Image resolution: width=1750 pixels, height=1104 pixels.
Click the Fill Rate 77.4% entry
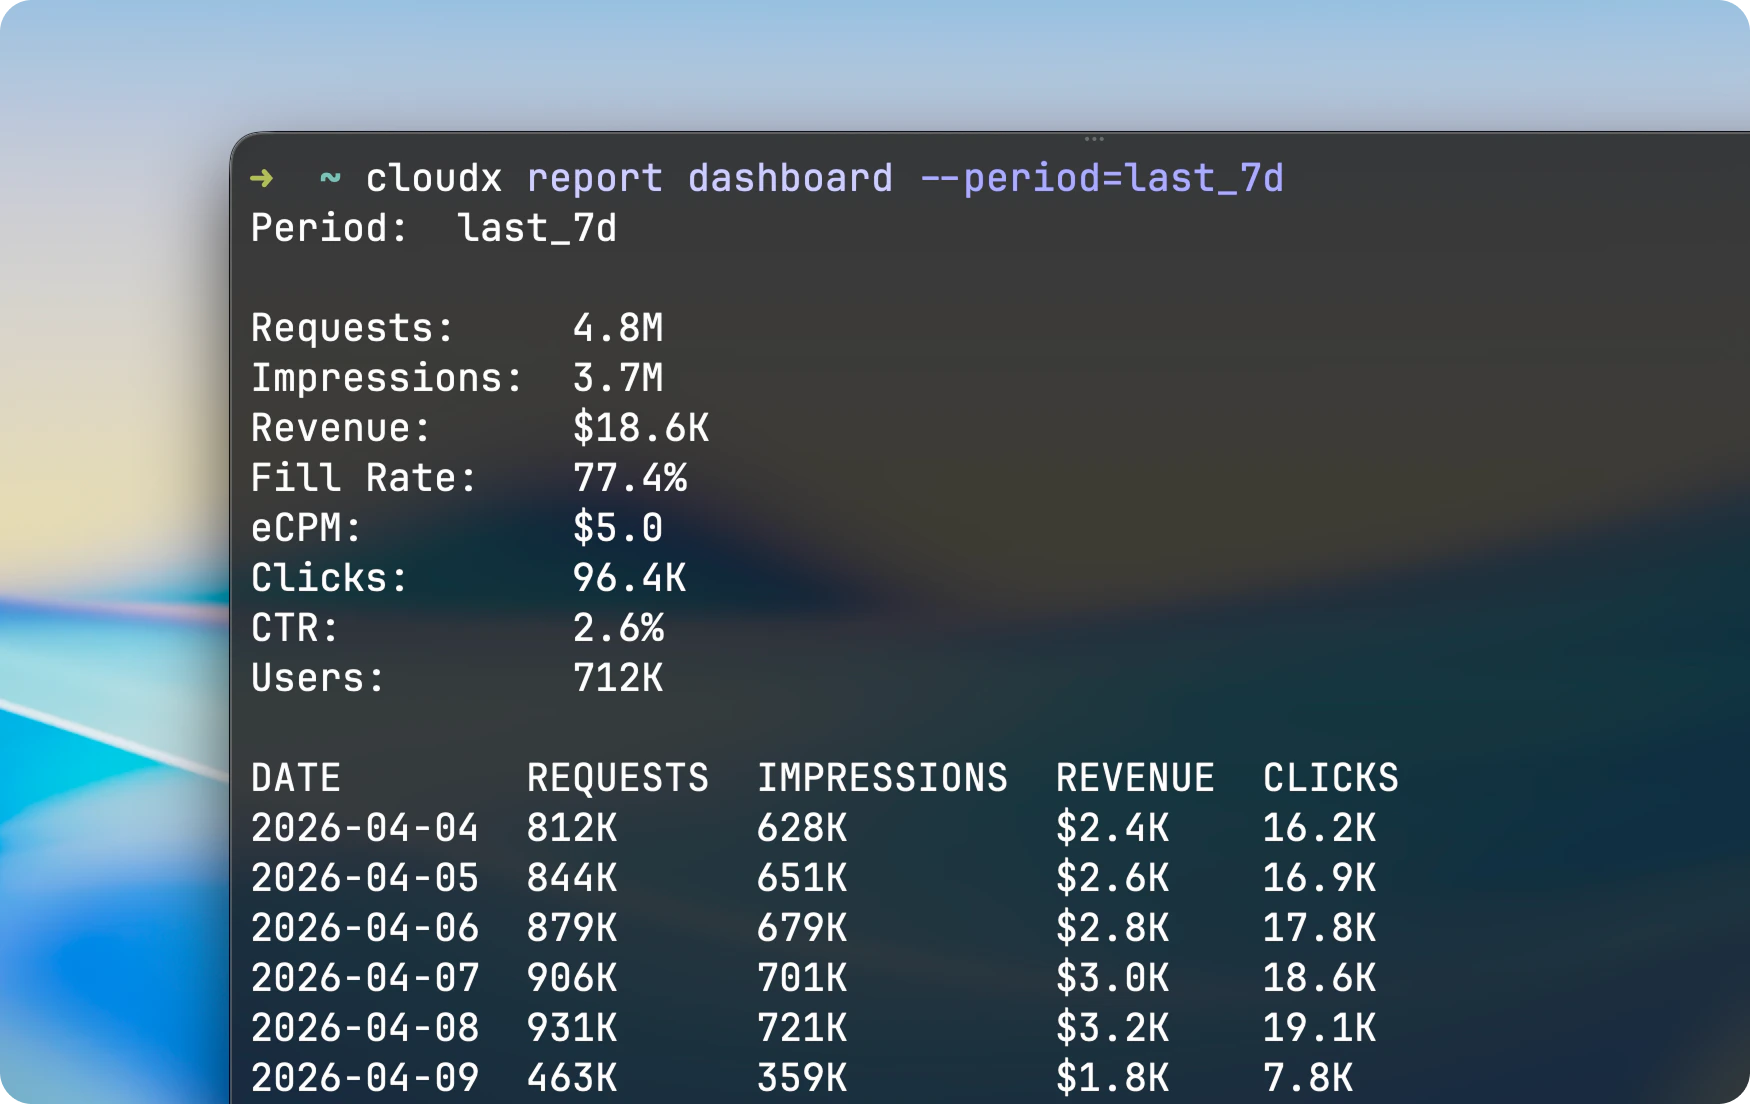pos(470,478)
